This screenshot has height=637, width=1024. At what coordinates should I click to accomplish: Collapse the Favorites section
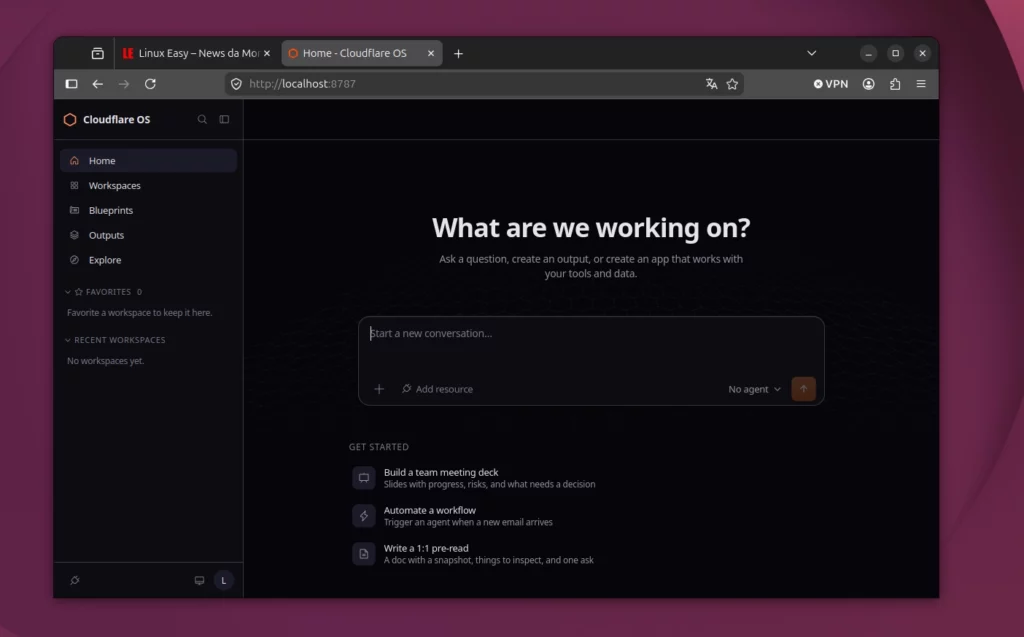[68, 292]
